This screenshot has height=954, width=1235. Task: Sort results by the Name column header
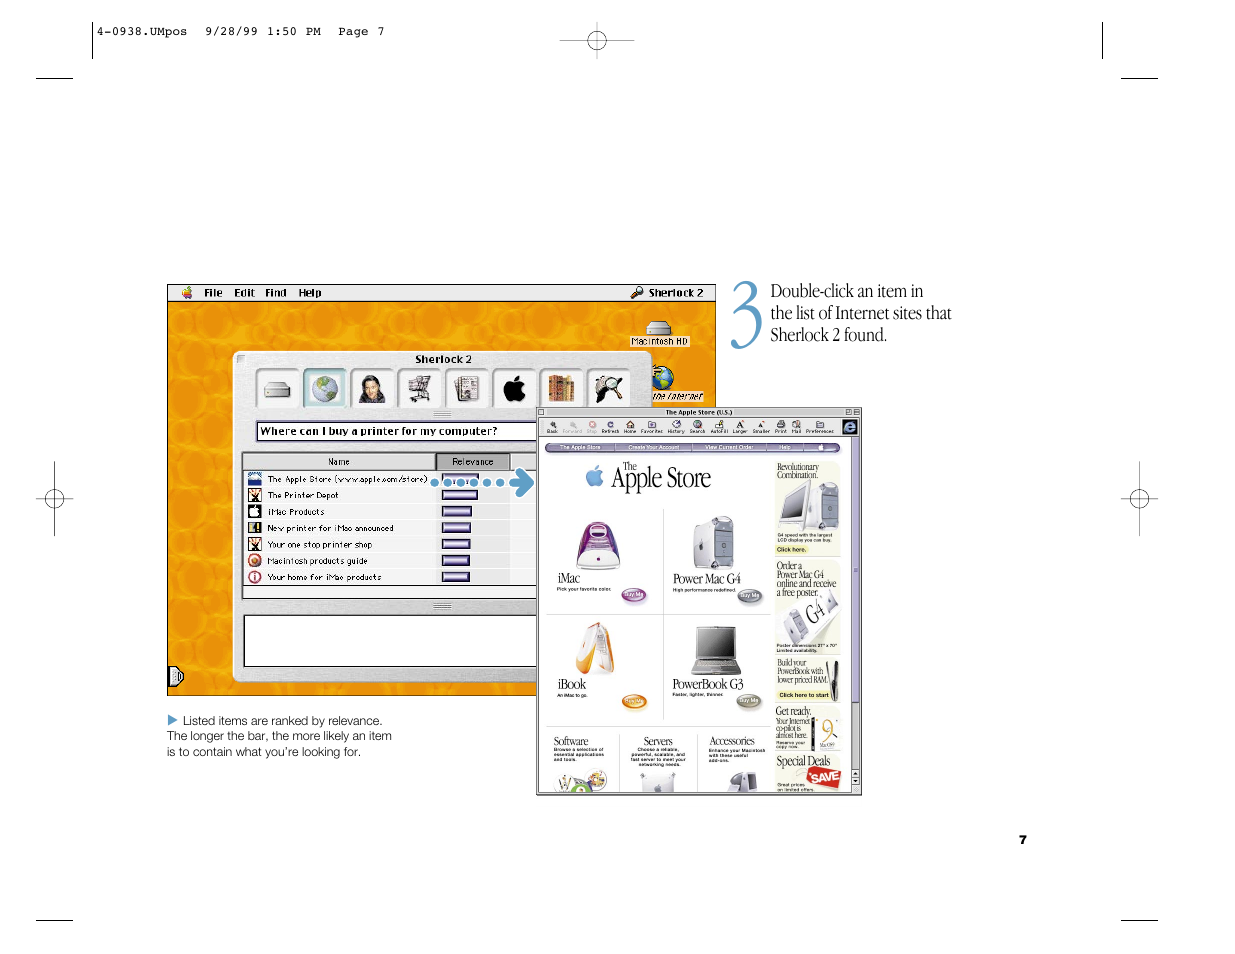[339, 462]
